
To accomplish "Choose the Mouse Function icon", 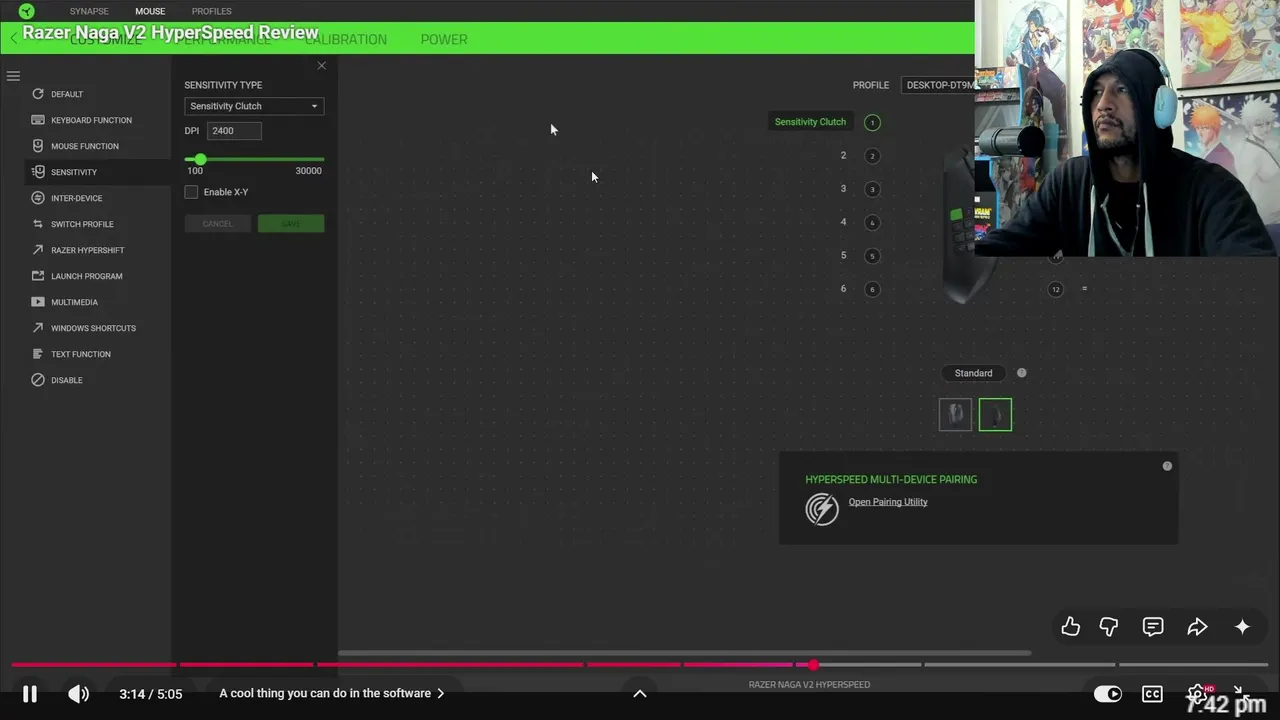I will pyautogui.click(x=38, y=146).
